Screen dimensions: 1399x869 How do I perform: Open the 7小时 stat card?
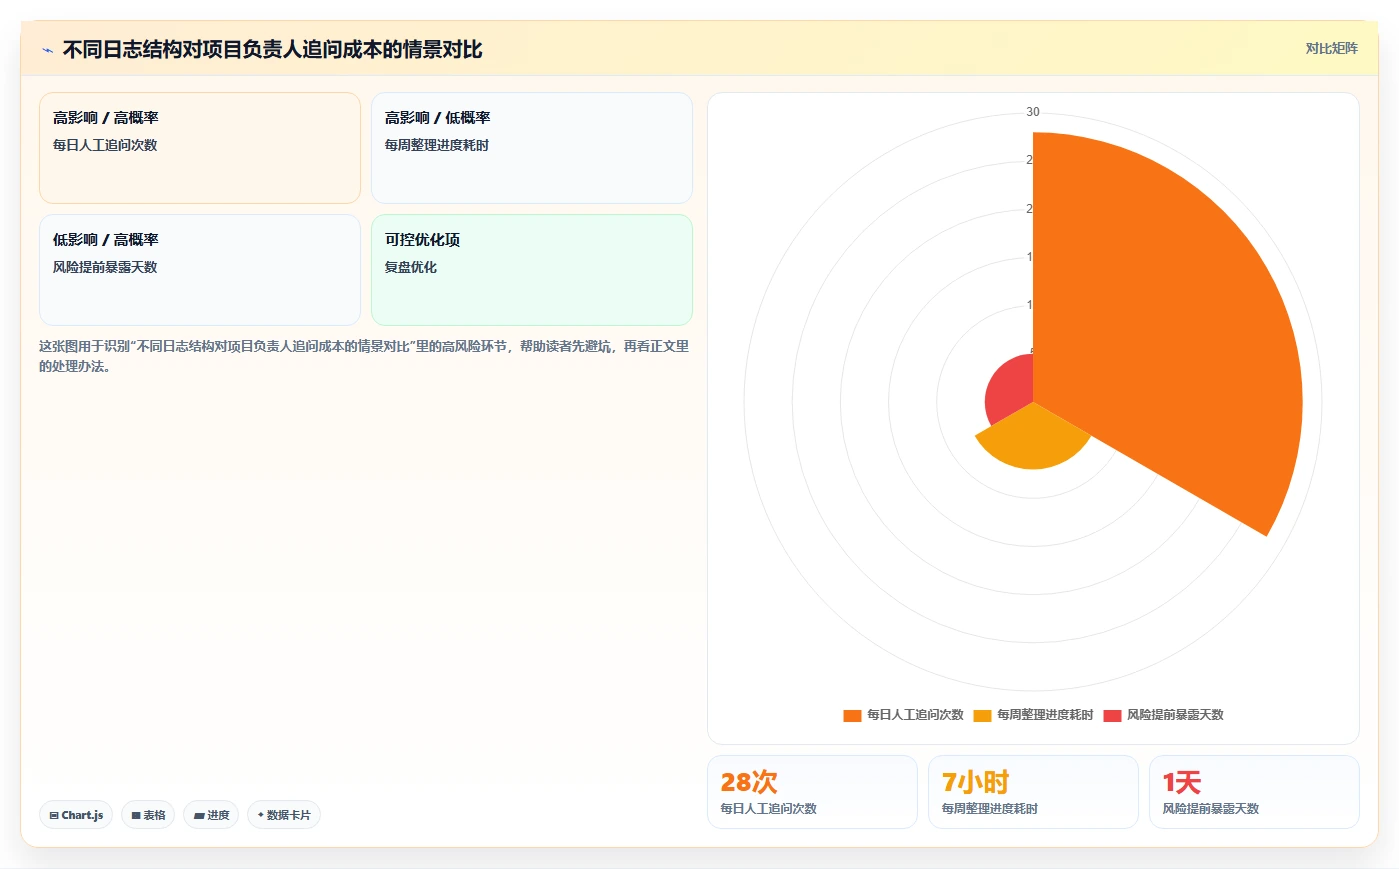click(x=1033, y=792)
